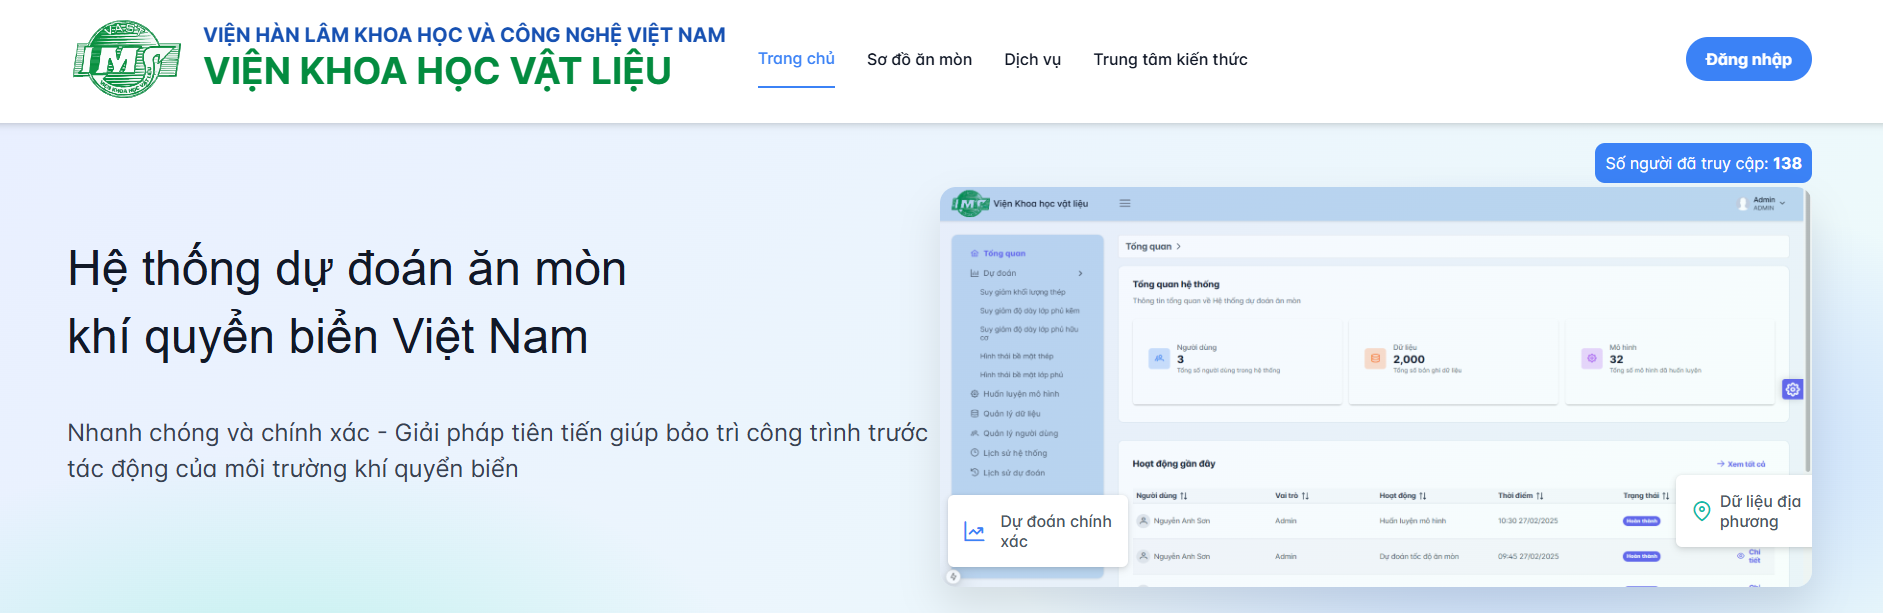Viewport: 1883px width, 613px height.
Task: Go to the Trang chủ tab
Action: [x=796, y=59]
